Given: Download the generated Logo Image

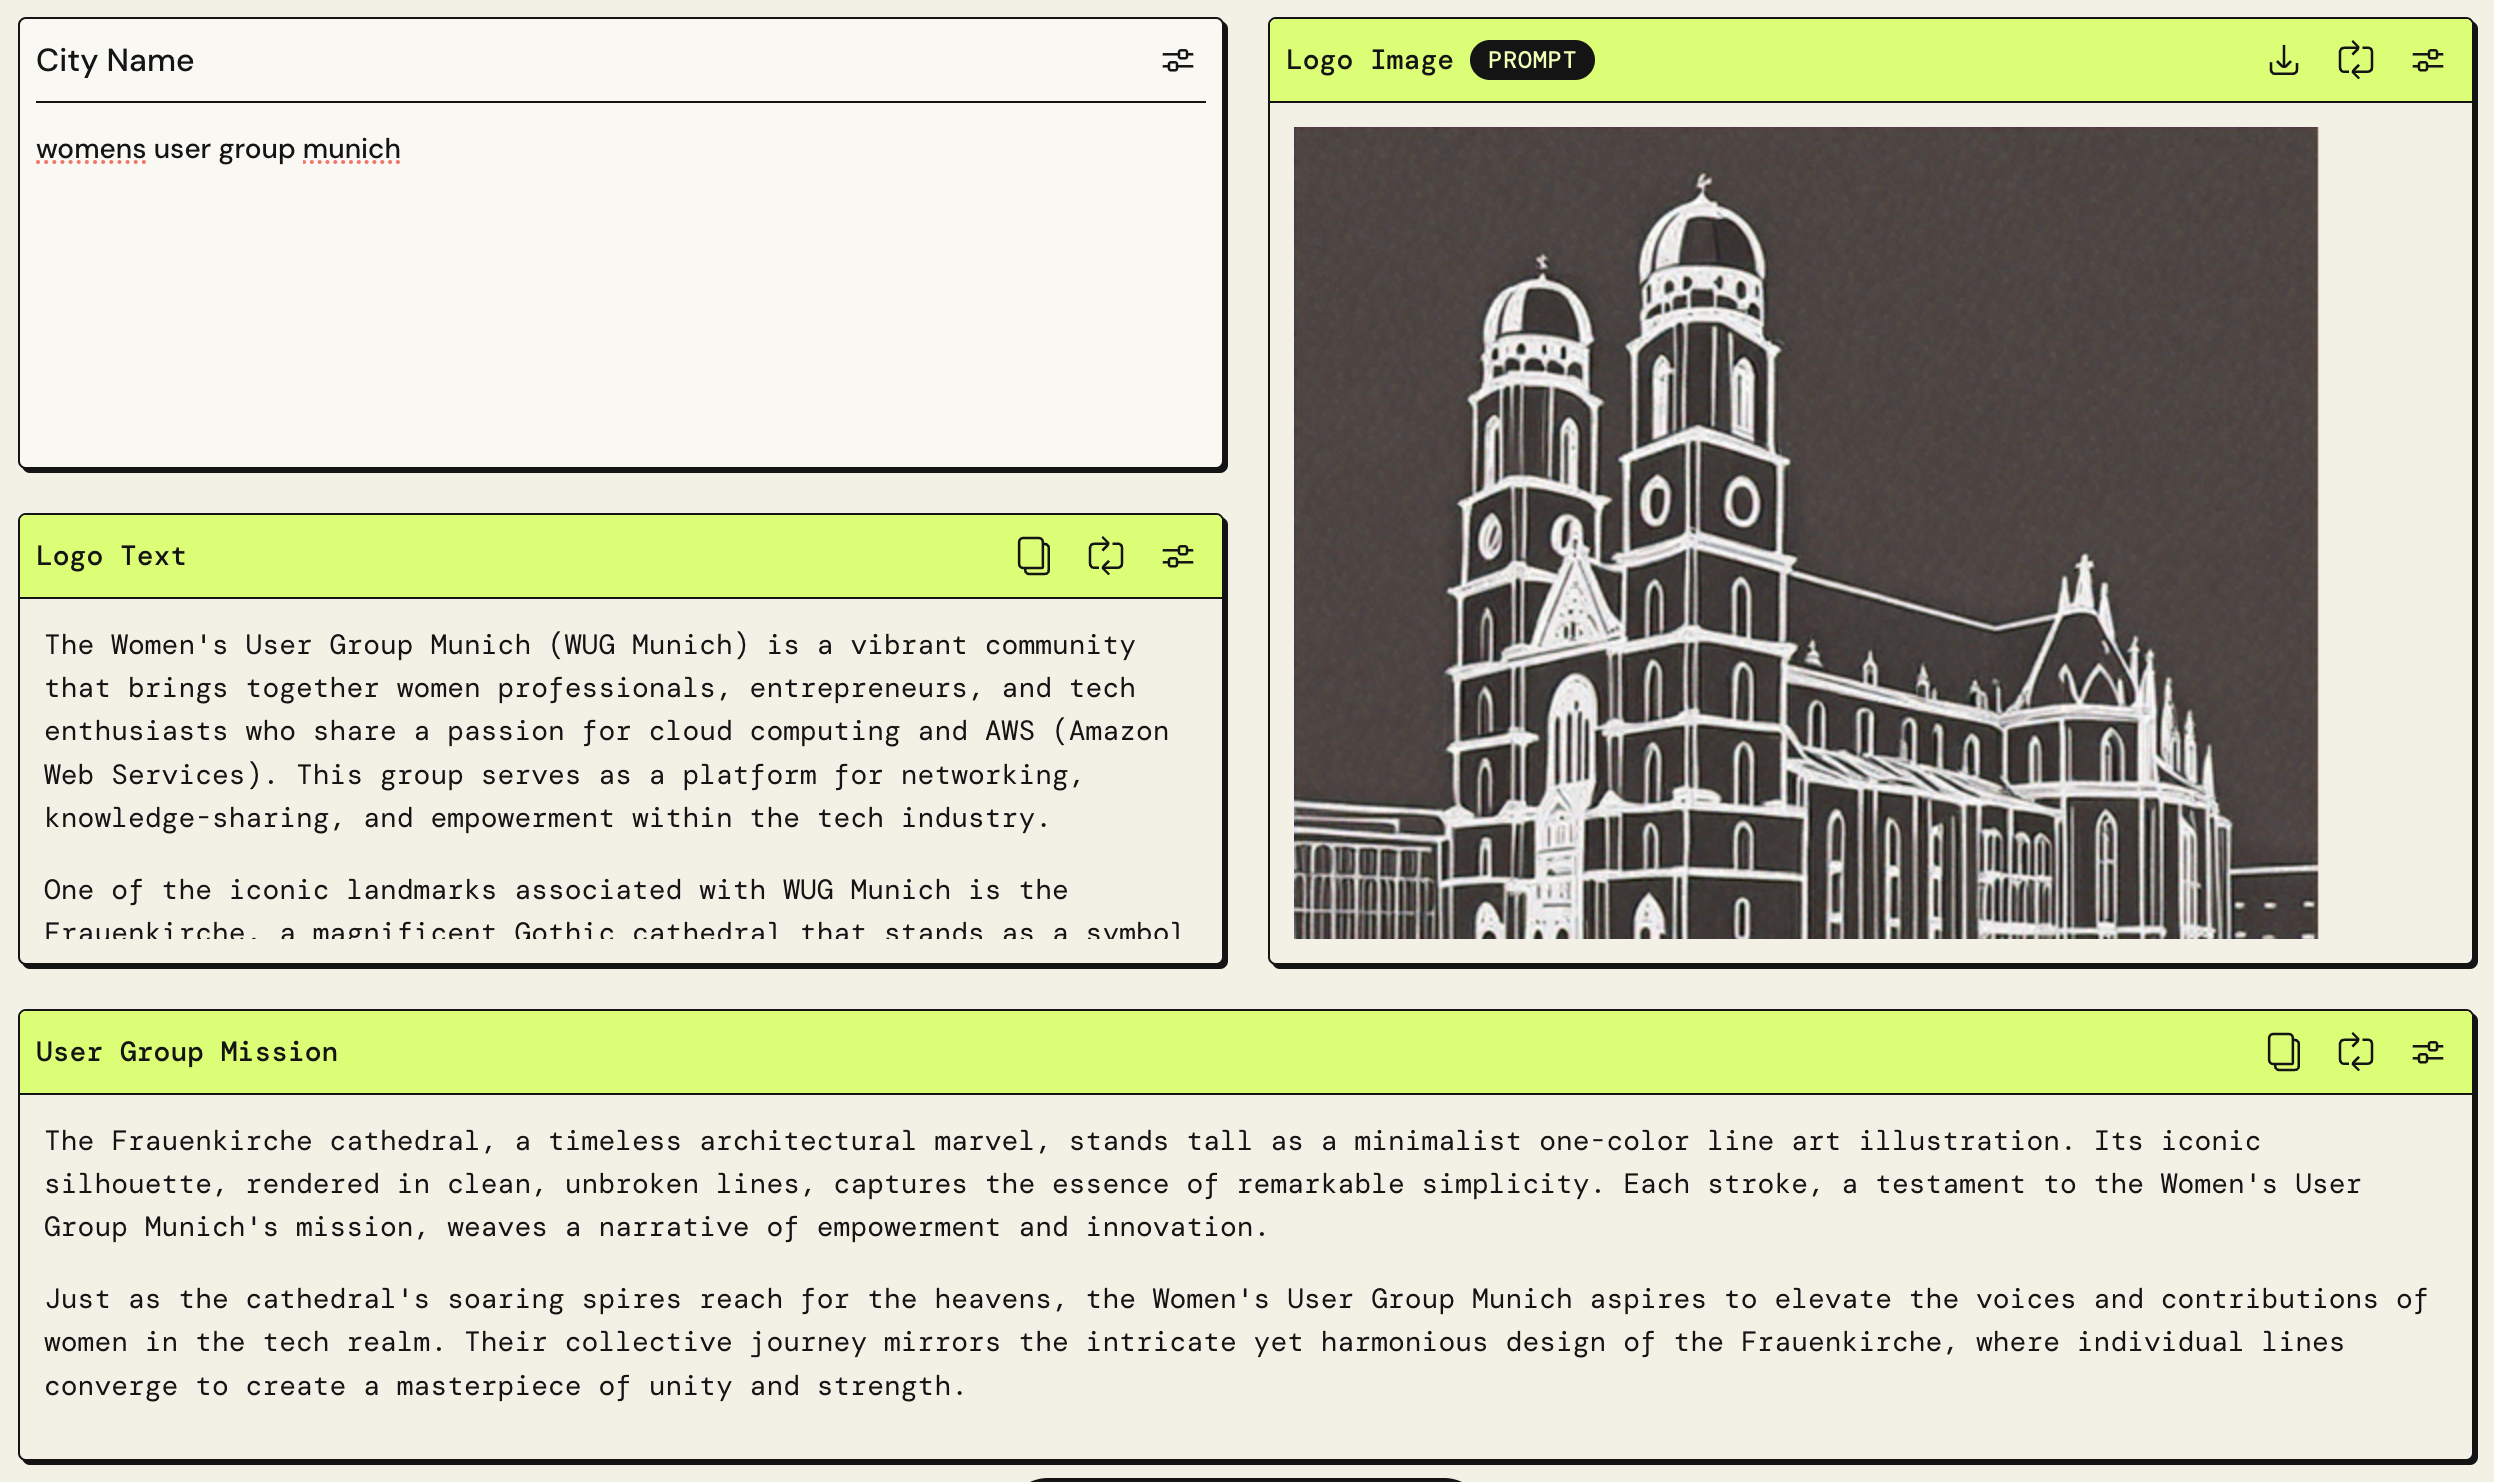Looking at the screenshot, I should click(2283, 61).
